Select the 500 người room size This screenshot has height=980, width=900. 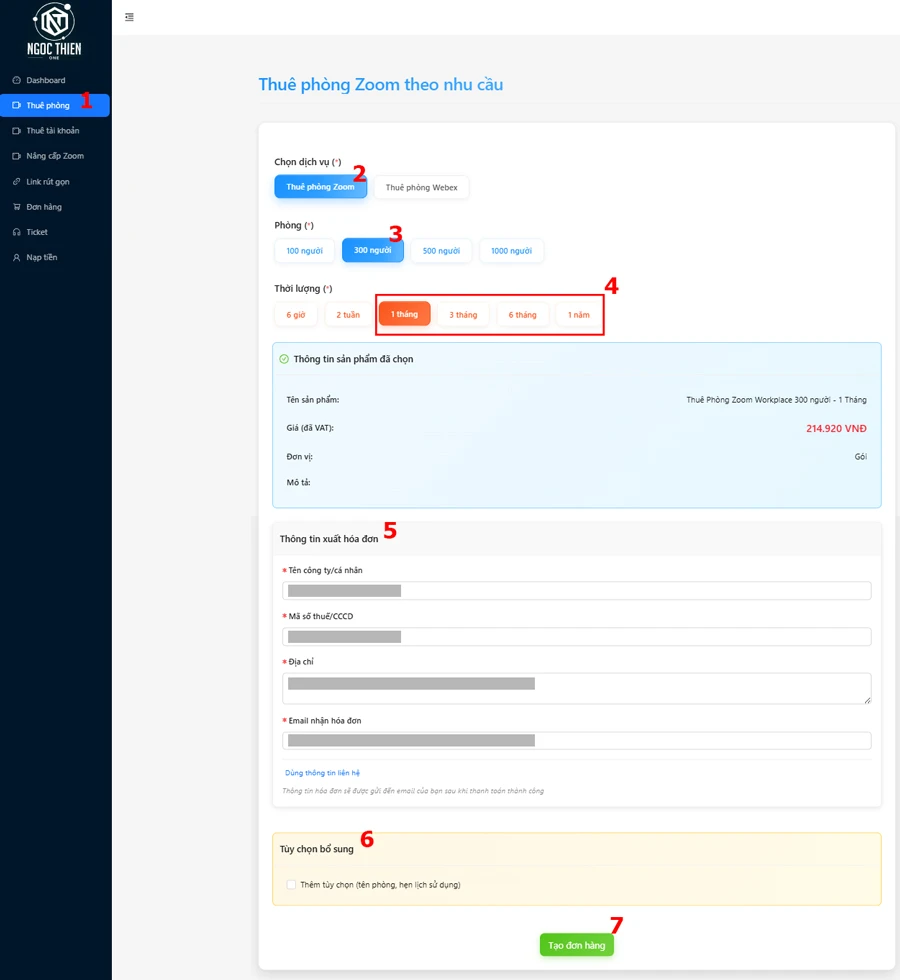[441, 251]
